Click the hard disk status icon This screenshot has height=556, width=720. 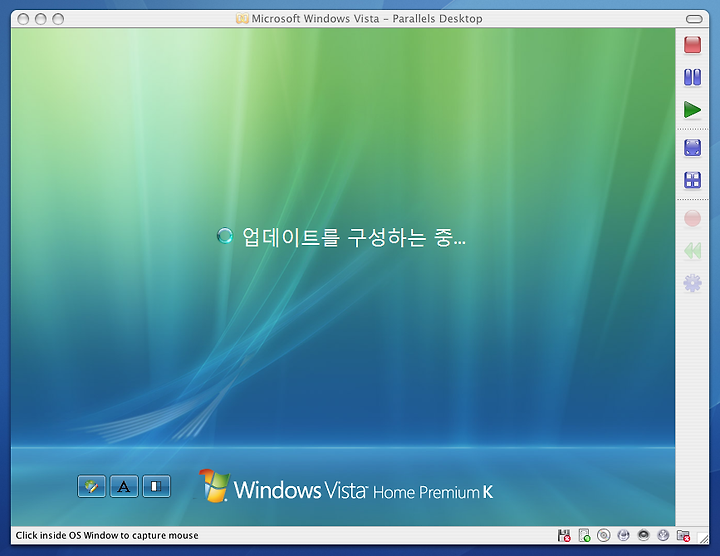(584, 535)
